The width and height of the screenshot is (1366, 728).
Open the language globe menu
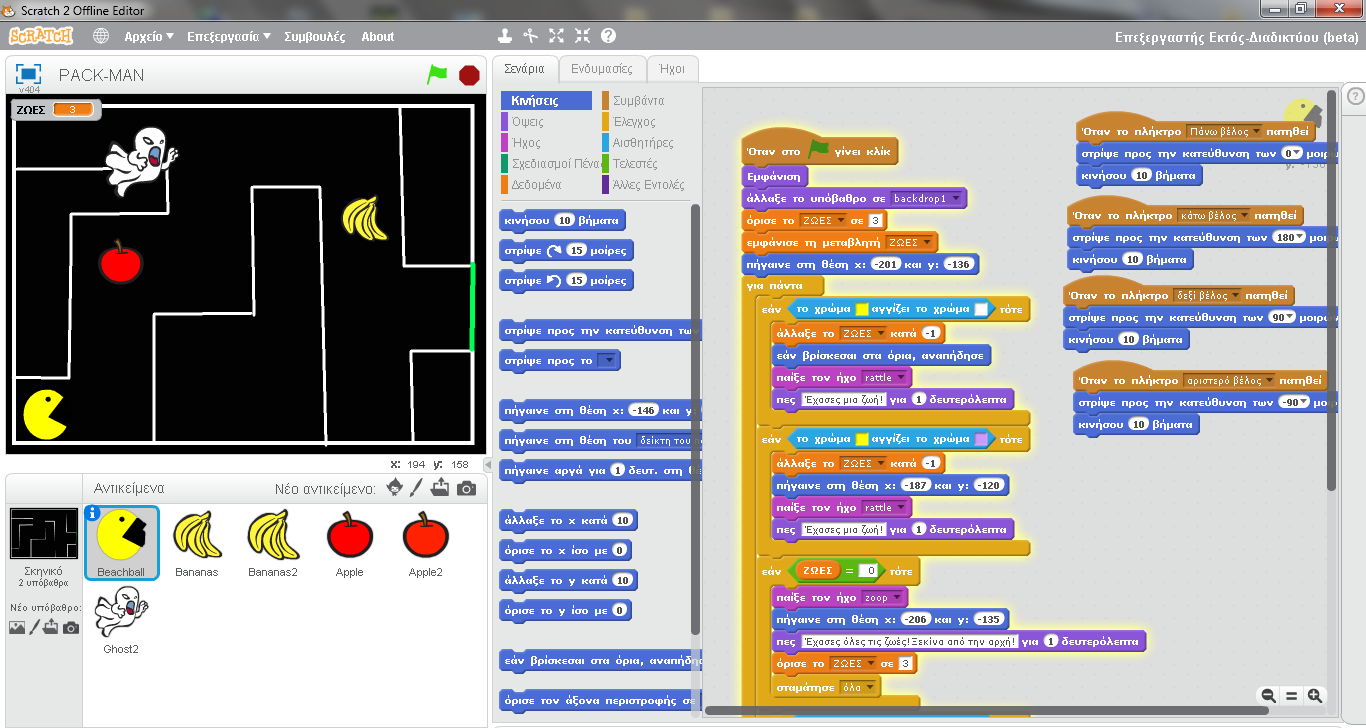point(101,36)
